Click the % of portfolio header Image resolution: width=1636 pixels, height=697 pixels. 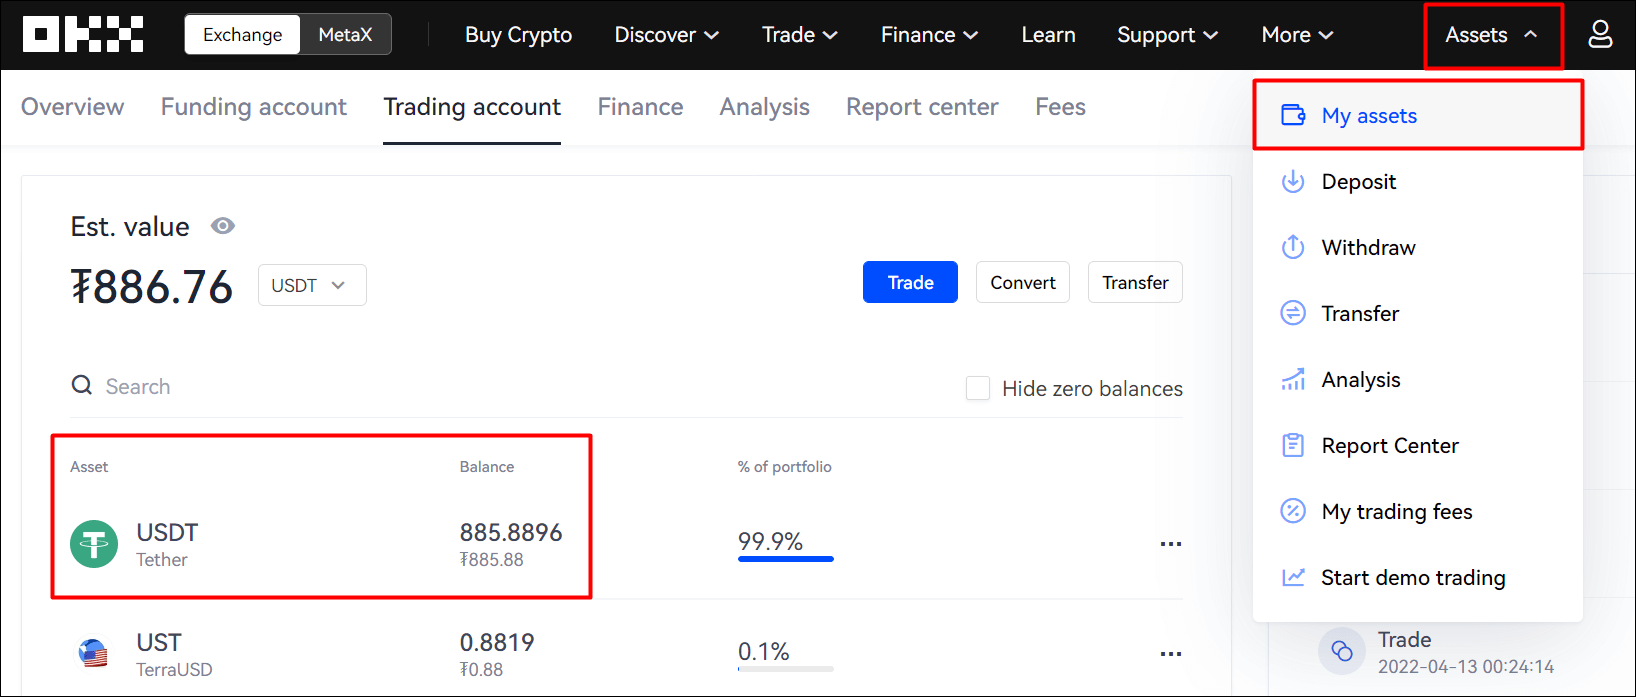point(785,466)
